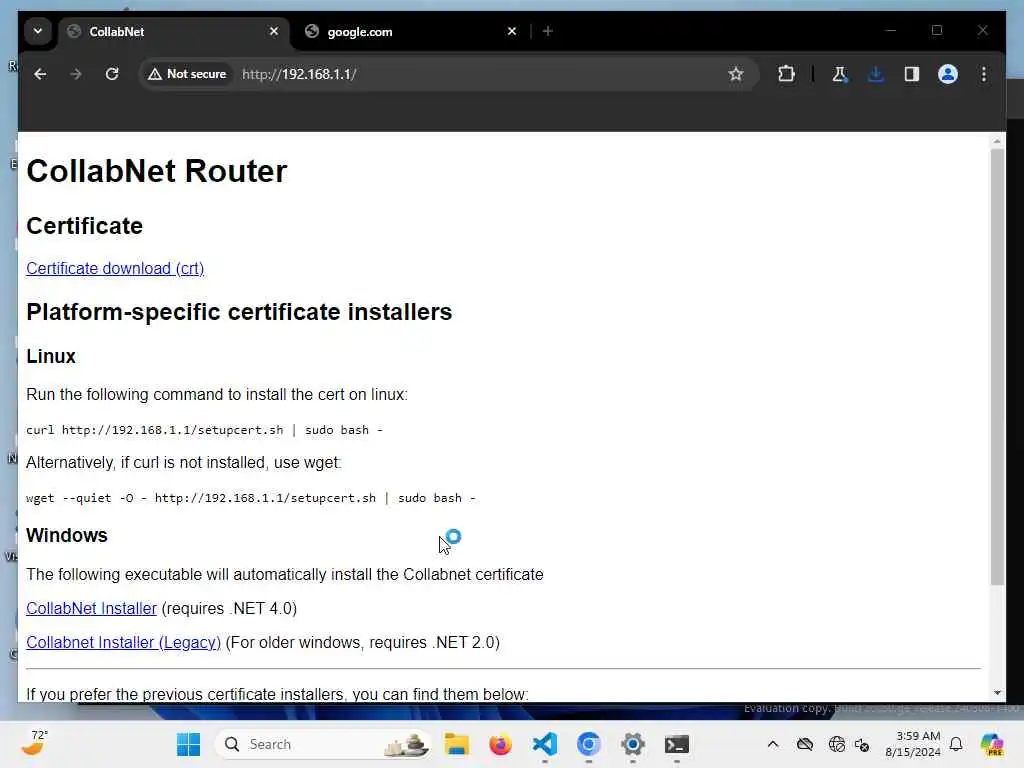This screenshot has height=768, width=1024.
Task: Click the cloud sync tray icon
Action: [805, 744]
